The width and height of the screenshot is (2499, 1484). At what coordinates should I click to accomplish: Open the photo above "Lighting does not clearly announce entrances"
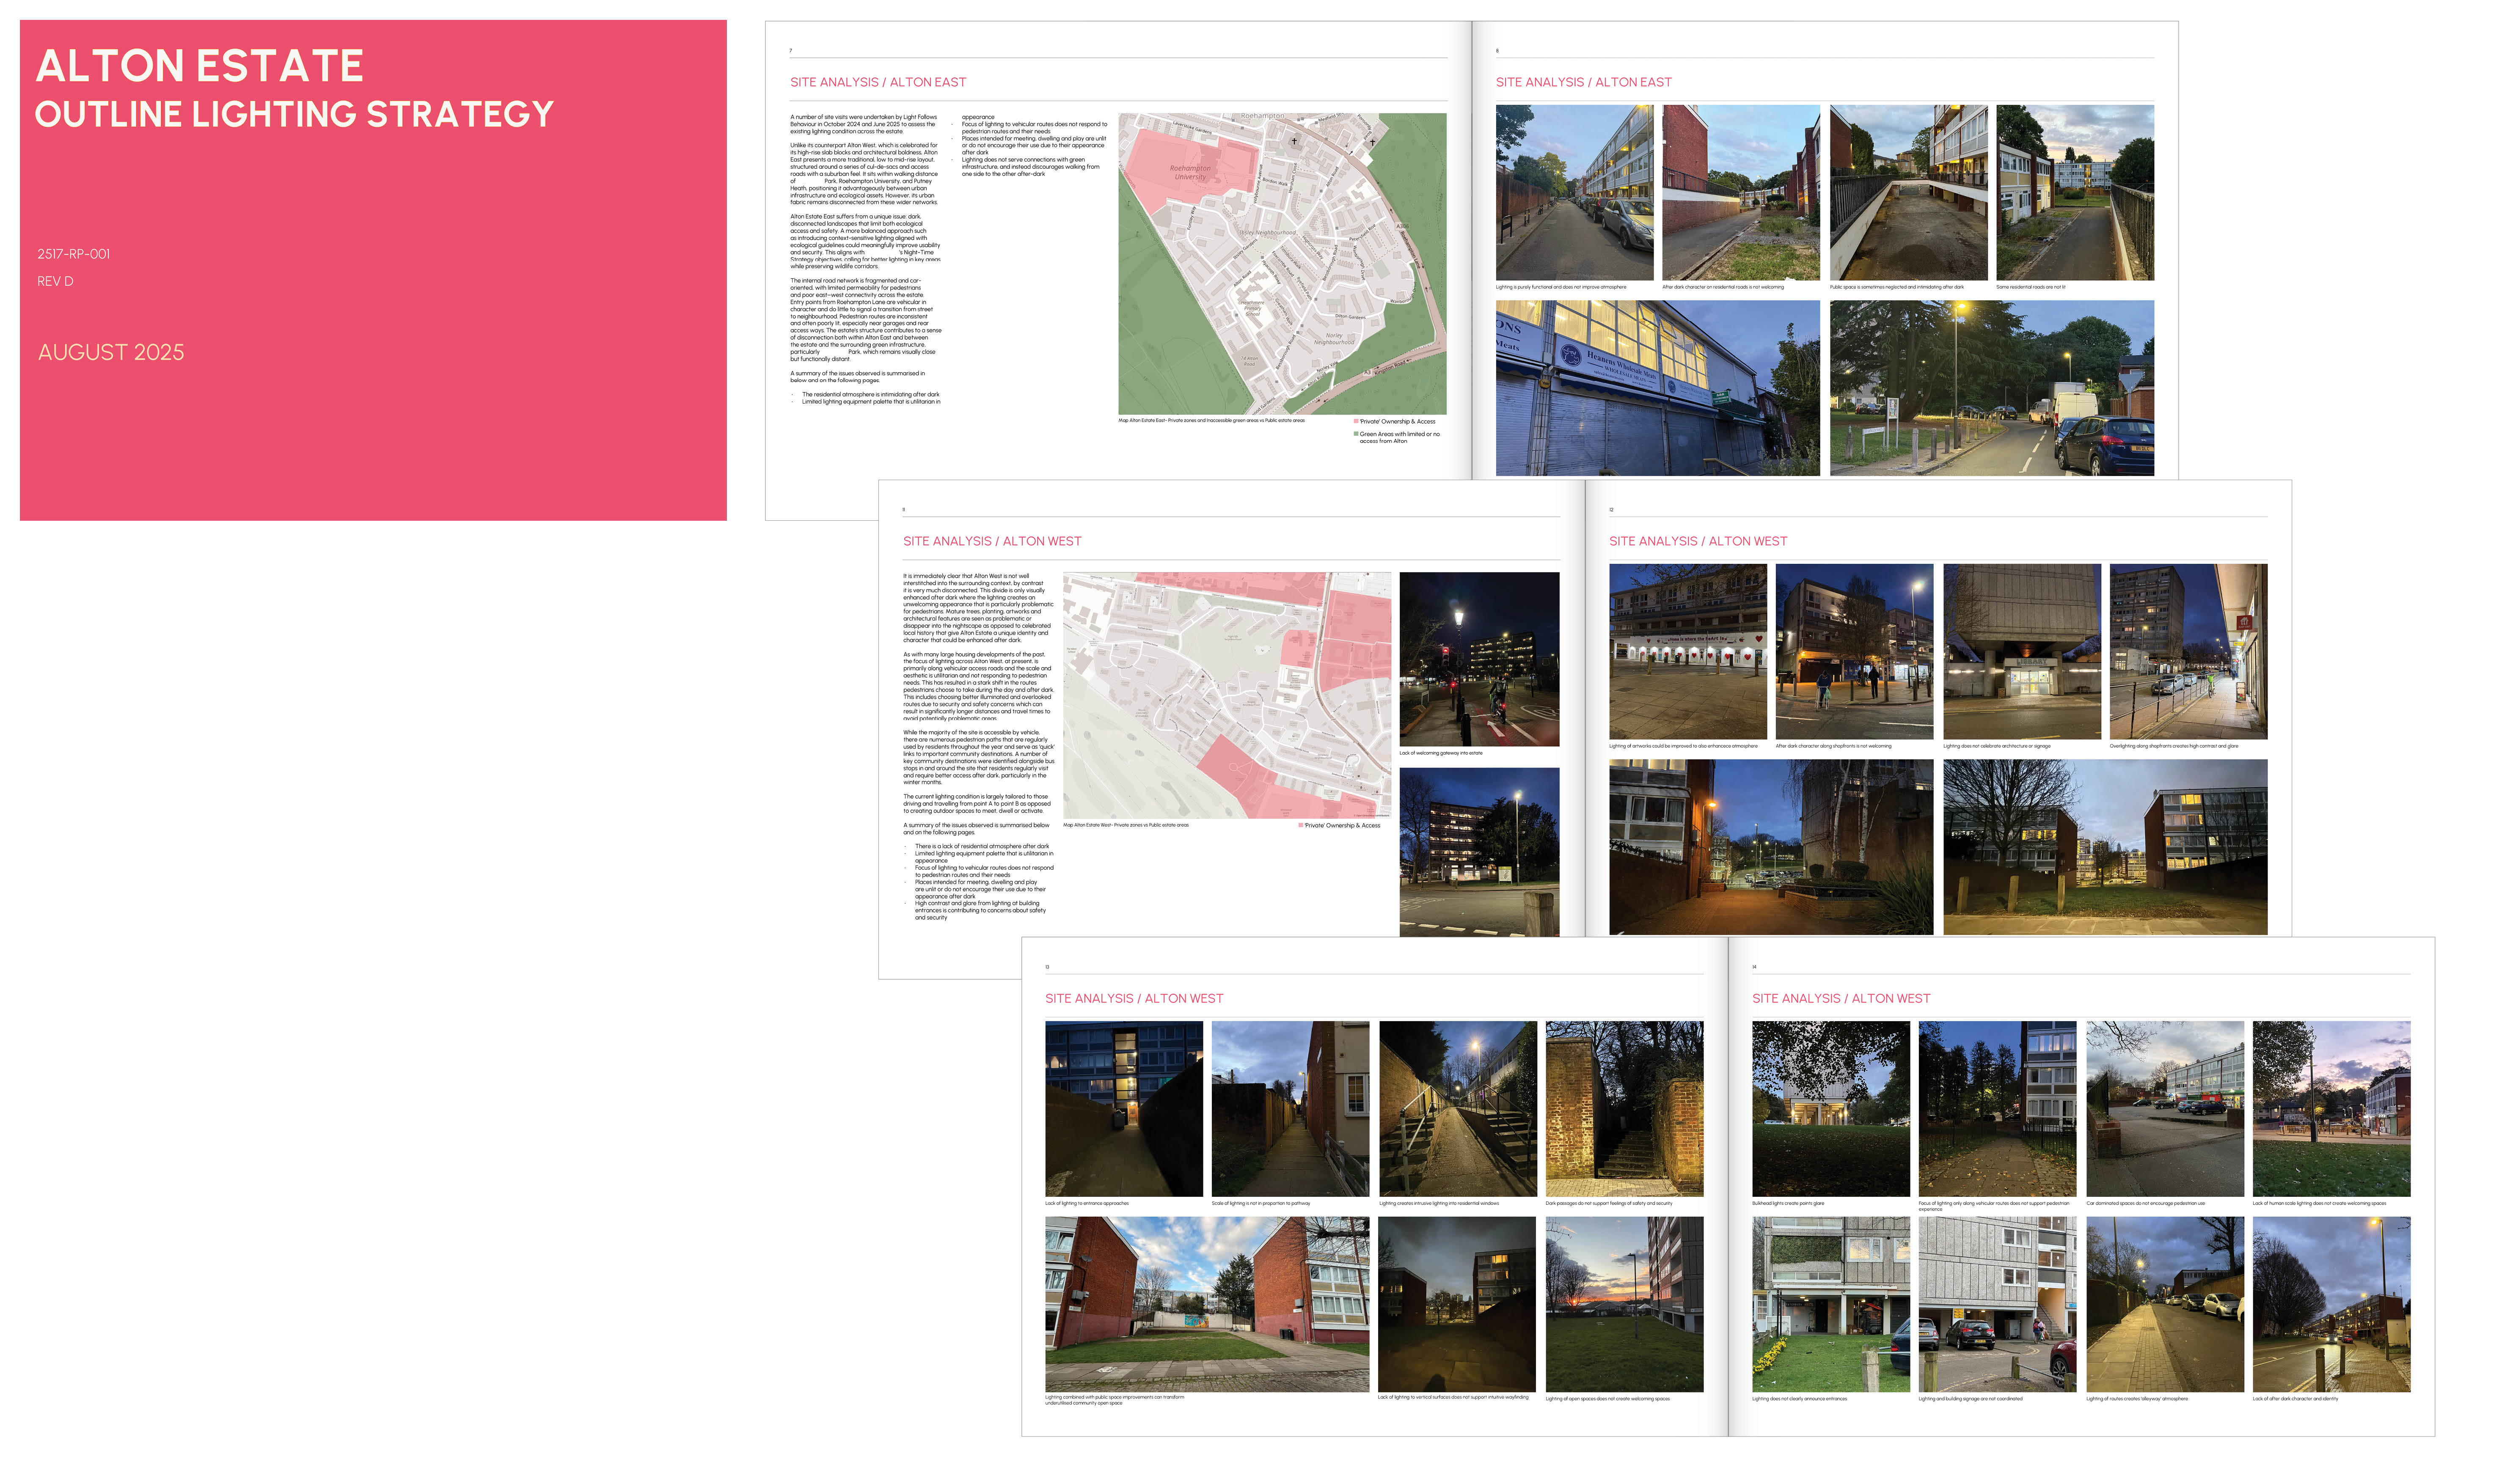pos(1831,1304)
